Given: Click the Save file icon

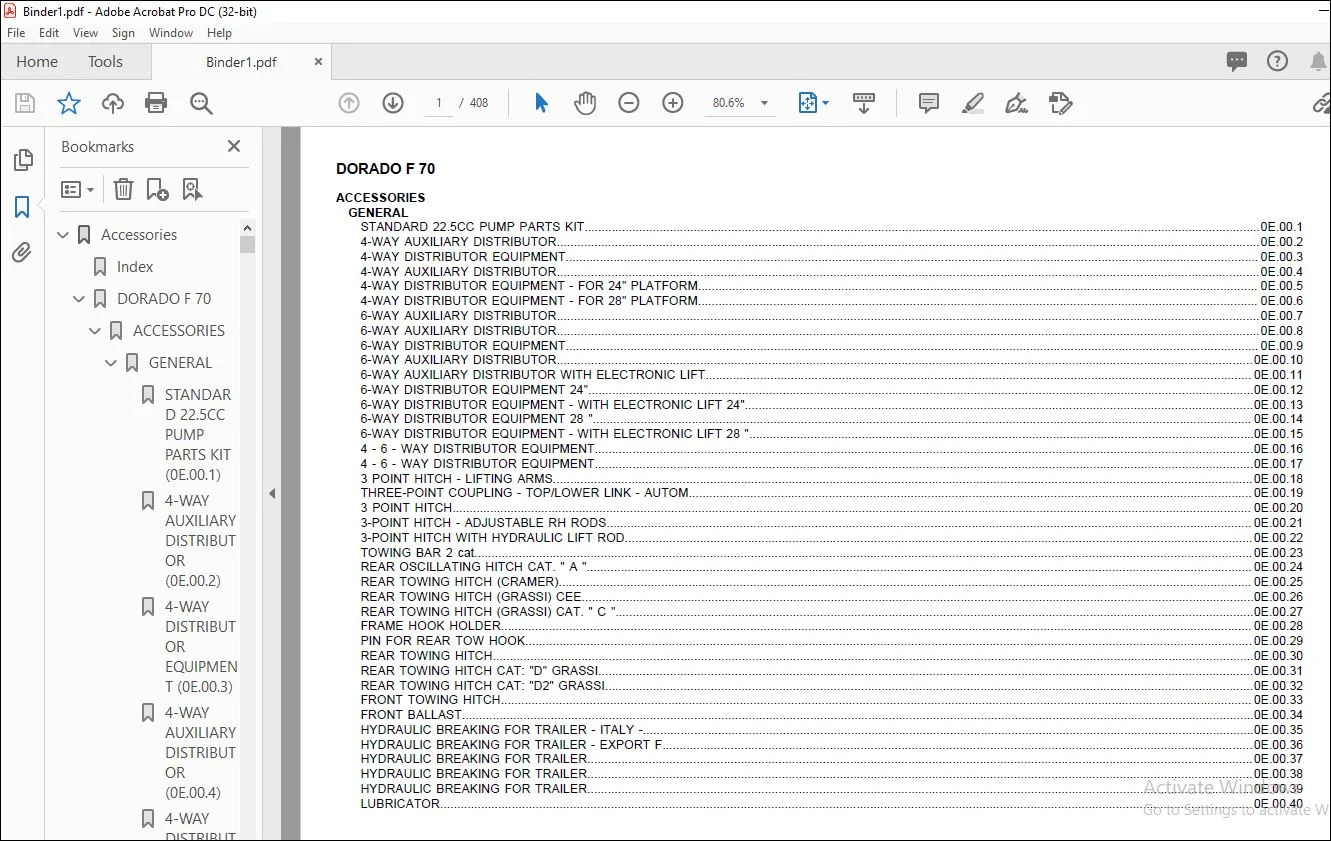Looking at the screenshot, I should pyautogui.click(x=25, y=103).
